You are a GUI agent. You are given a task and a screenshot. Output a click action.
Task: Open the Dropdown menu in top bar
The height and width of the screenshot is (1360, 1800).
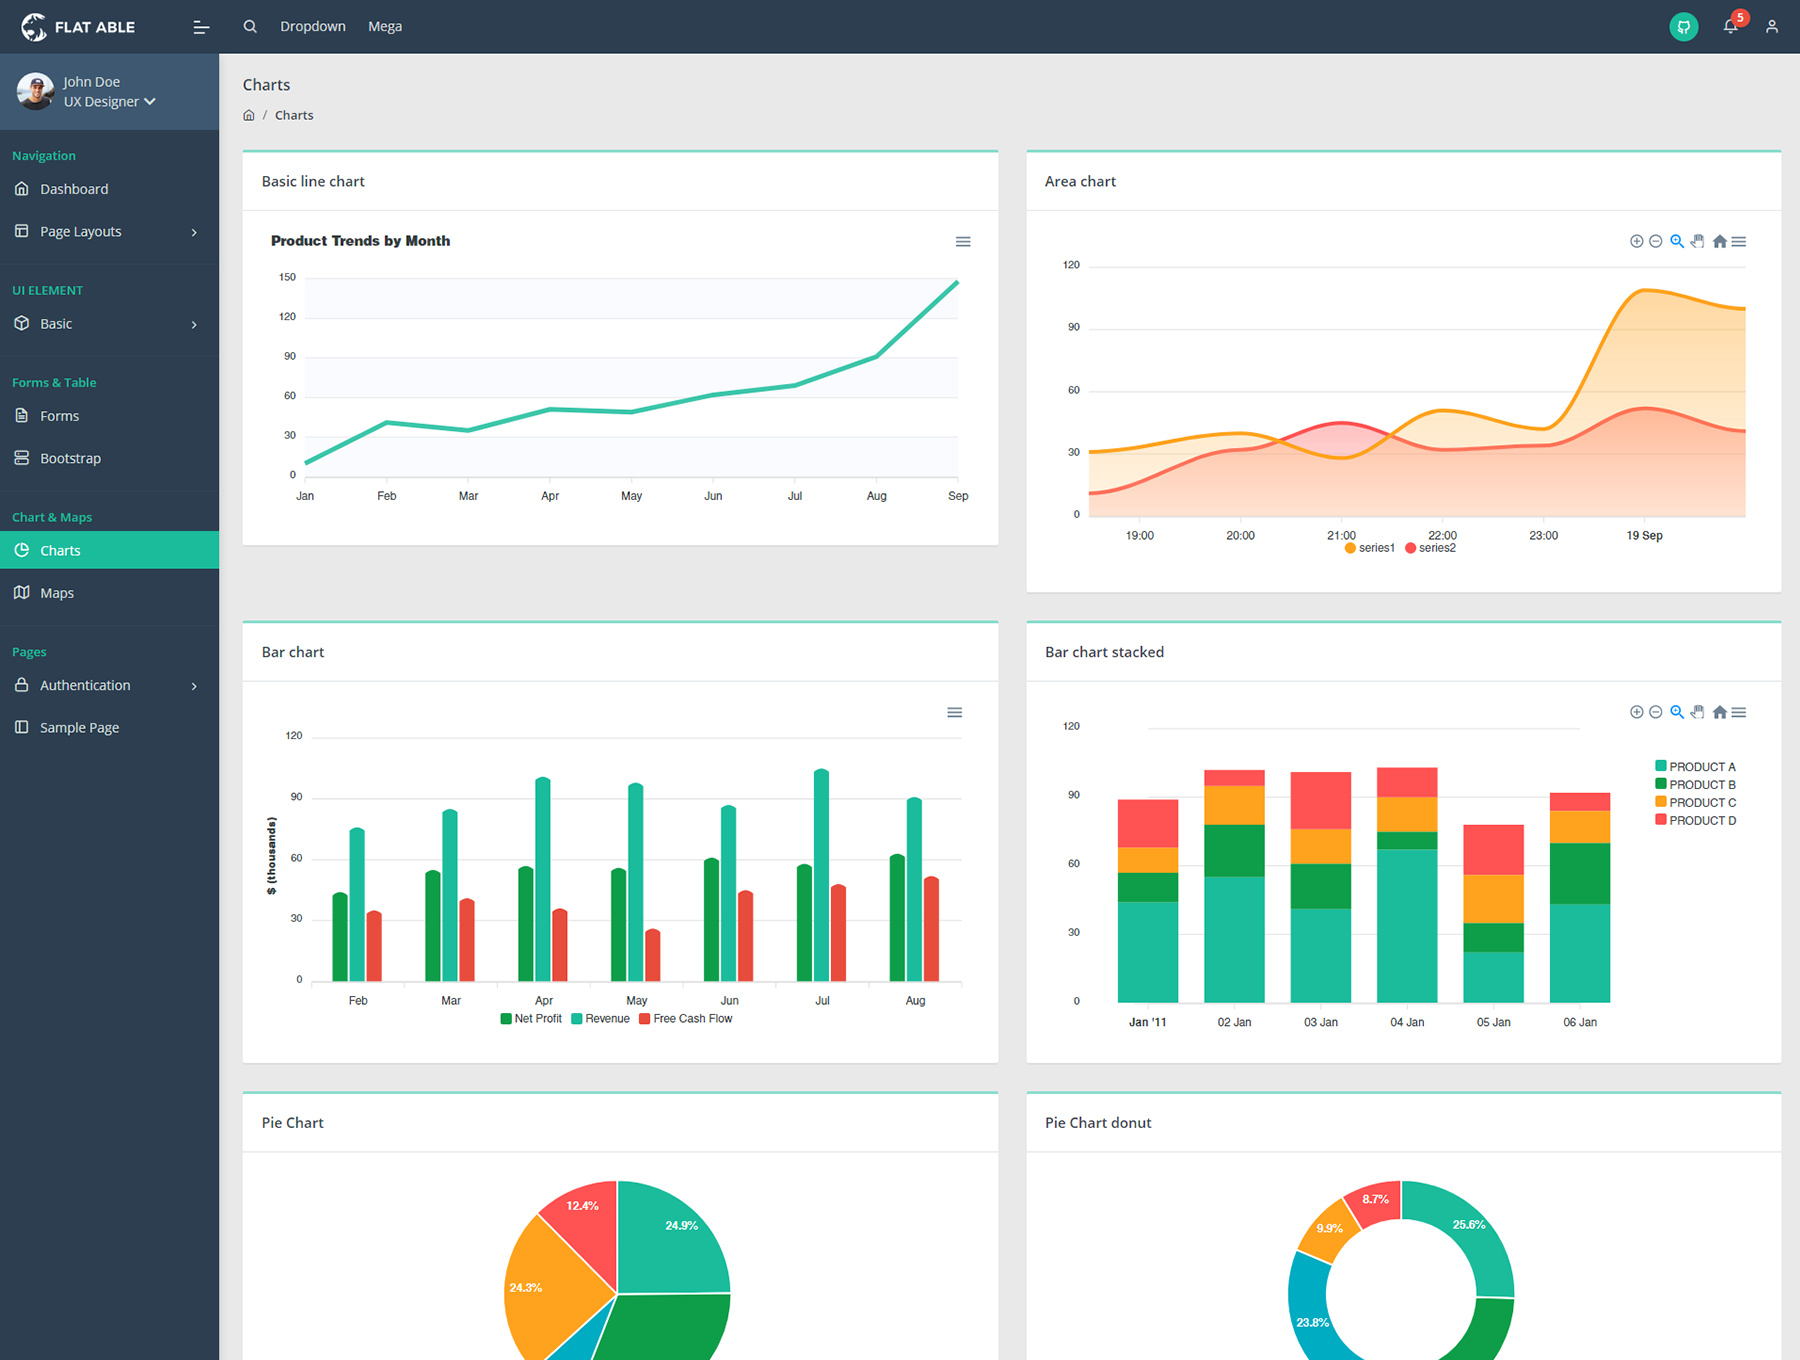click(x=313, y=27)
